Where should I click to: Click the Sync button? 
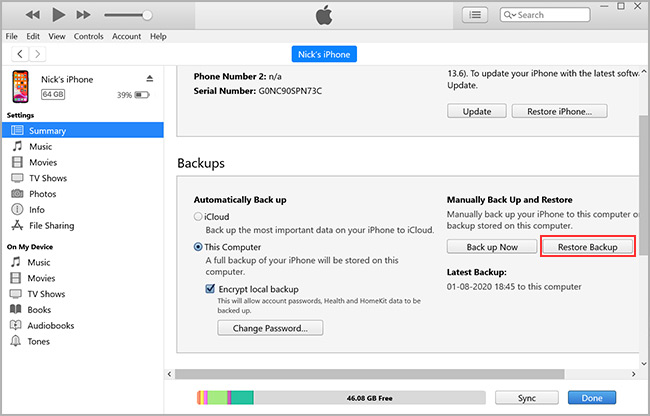[x=526, y=398]
